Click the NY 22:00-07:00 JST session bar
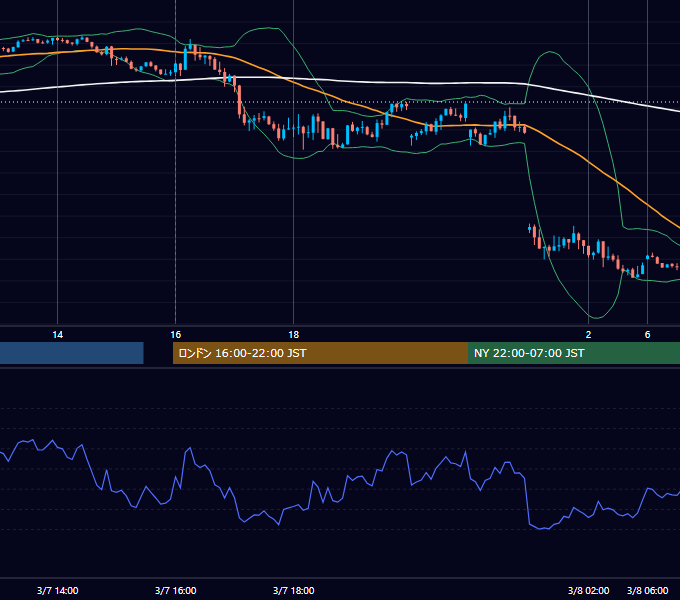The width and height of the screenshot is (680, 600). point(574,353)
